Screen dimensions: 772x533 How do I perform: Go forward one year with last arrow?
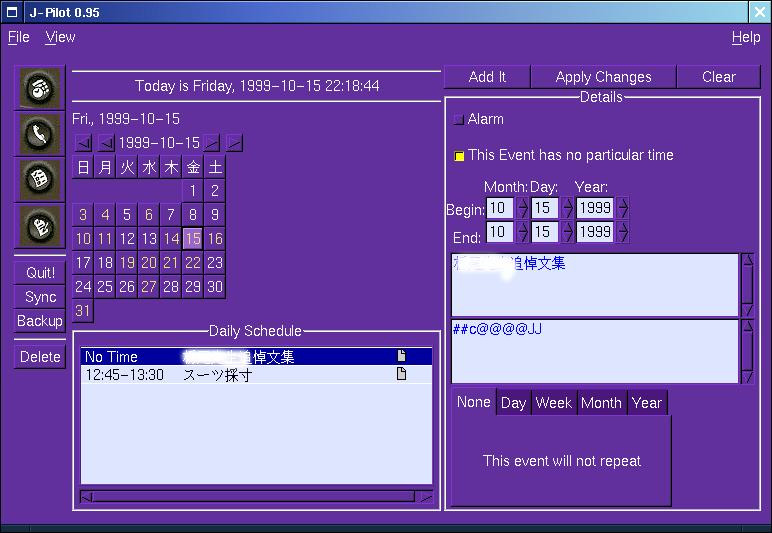tap(234, 143)
